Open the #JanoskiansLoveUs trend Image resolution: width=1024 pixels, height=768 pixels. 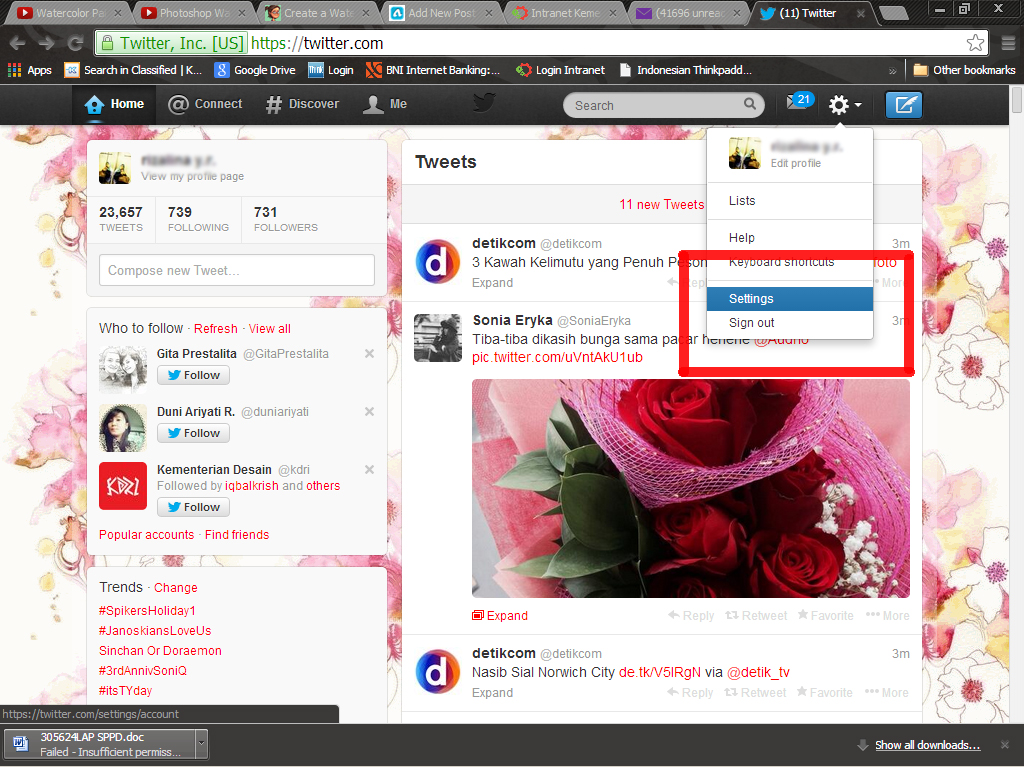point(155,631)
